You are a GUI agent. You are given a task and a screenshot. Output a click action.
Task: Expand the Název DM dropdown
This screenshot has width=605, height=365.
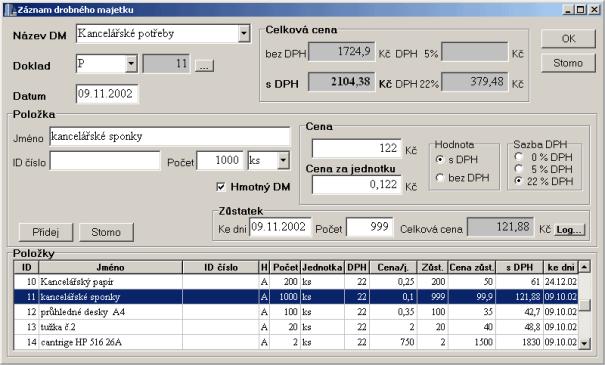click(x=244, y=34)
